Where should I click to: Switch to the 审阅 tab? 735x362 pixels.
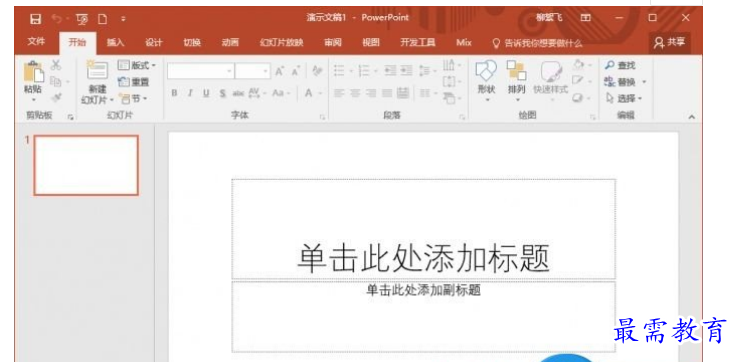click(x=333, y=43)
